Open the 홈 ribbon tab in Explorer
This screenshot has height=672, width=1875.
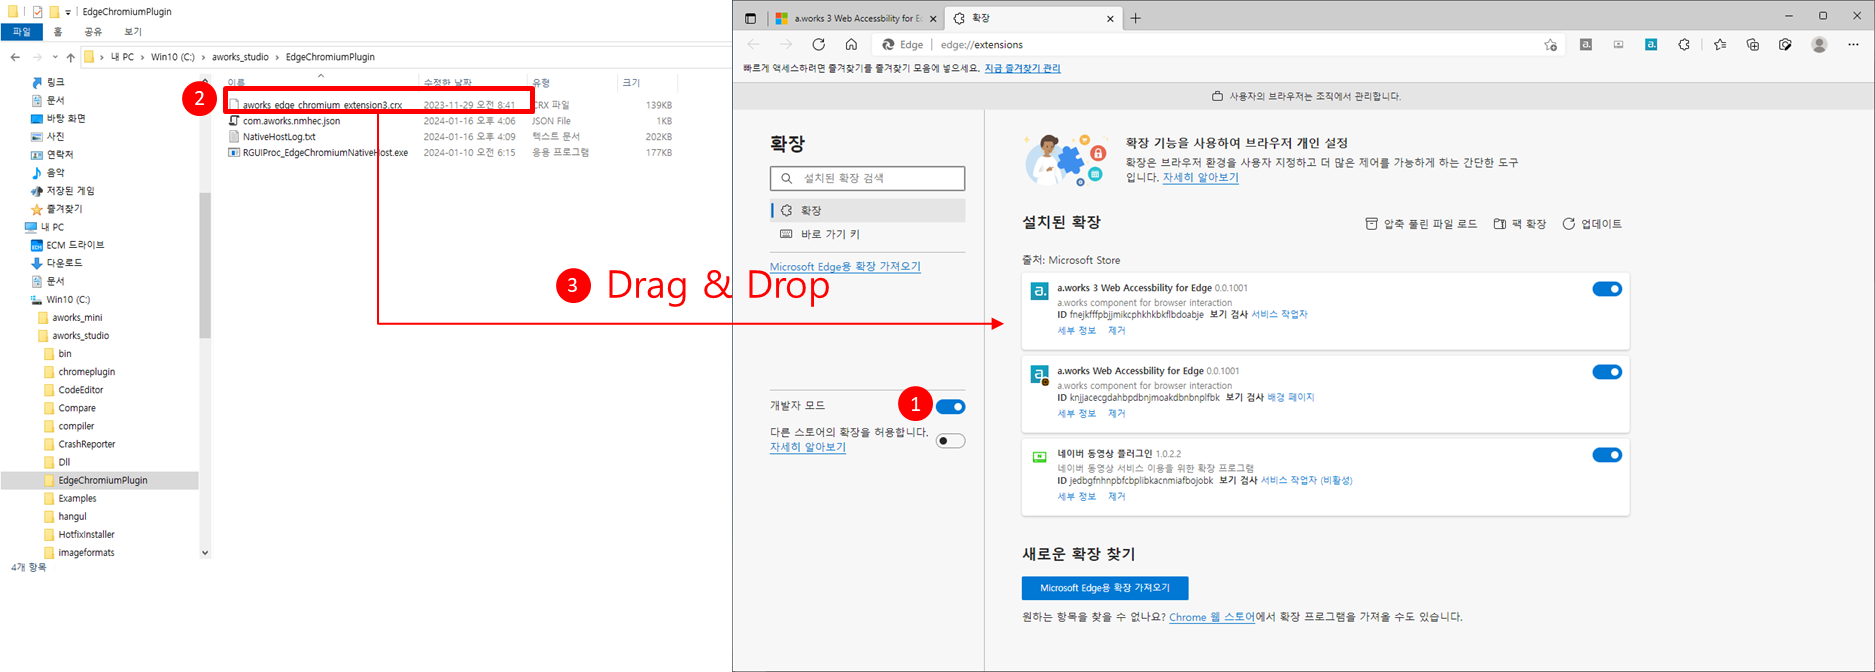tap(58, 32)
